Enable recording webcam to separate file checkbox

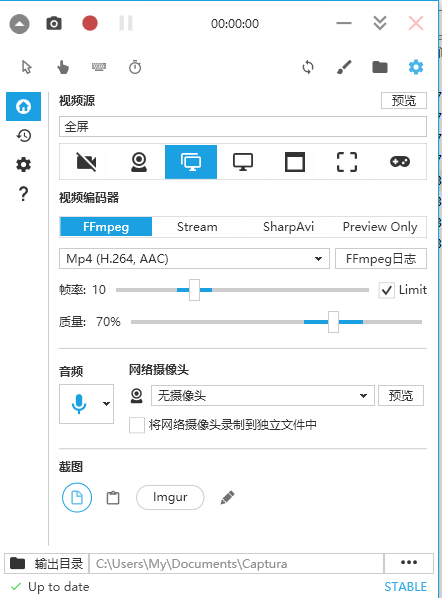[137, 425]
